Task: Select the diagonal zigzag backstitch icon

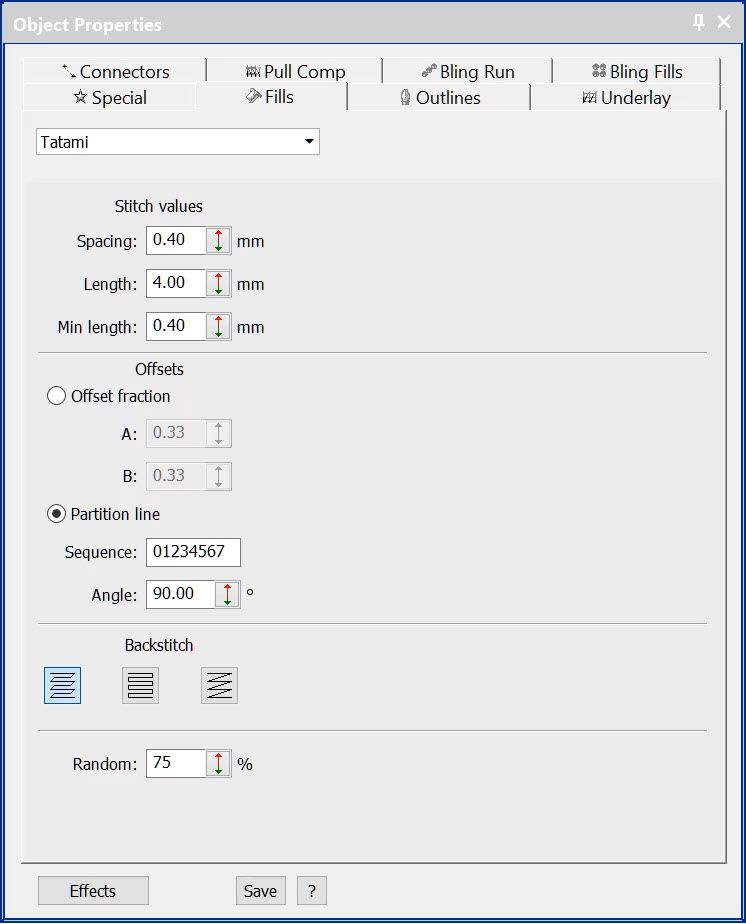Action: [219, 686]
